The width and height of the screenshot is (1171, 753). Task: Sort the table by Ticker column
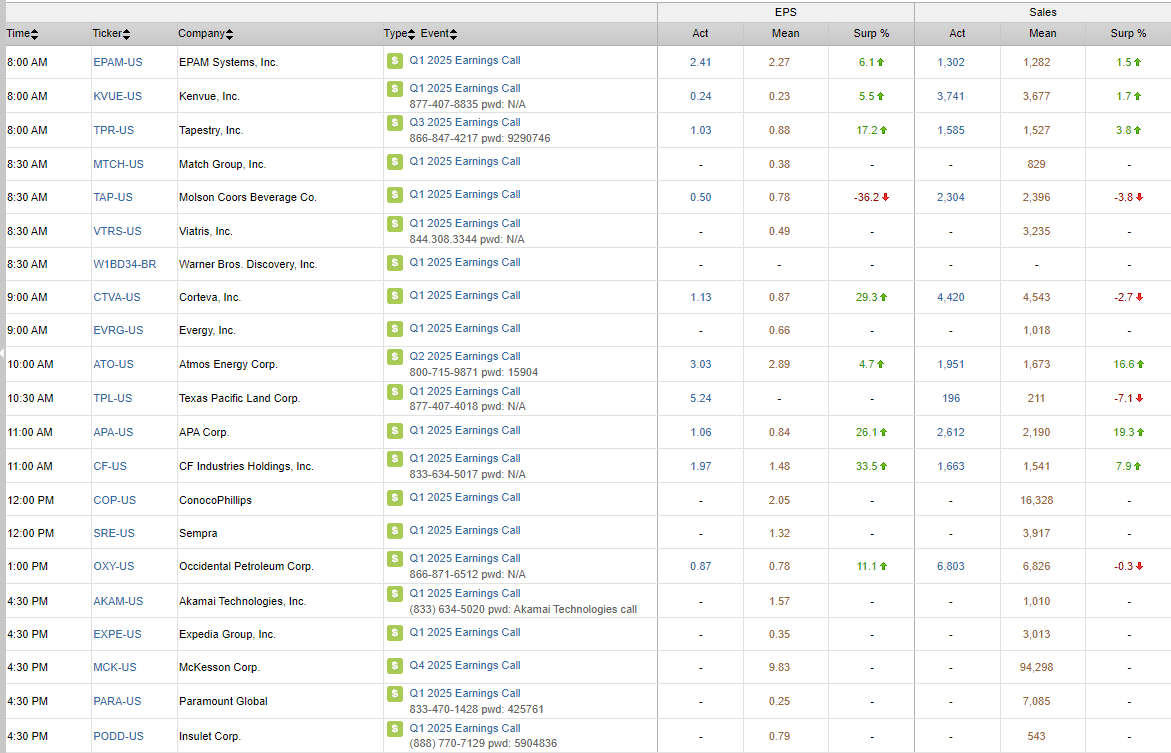111,34
